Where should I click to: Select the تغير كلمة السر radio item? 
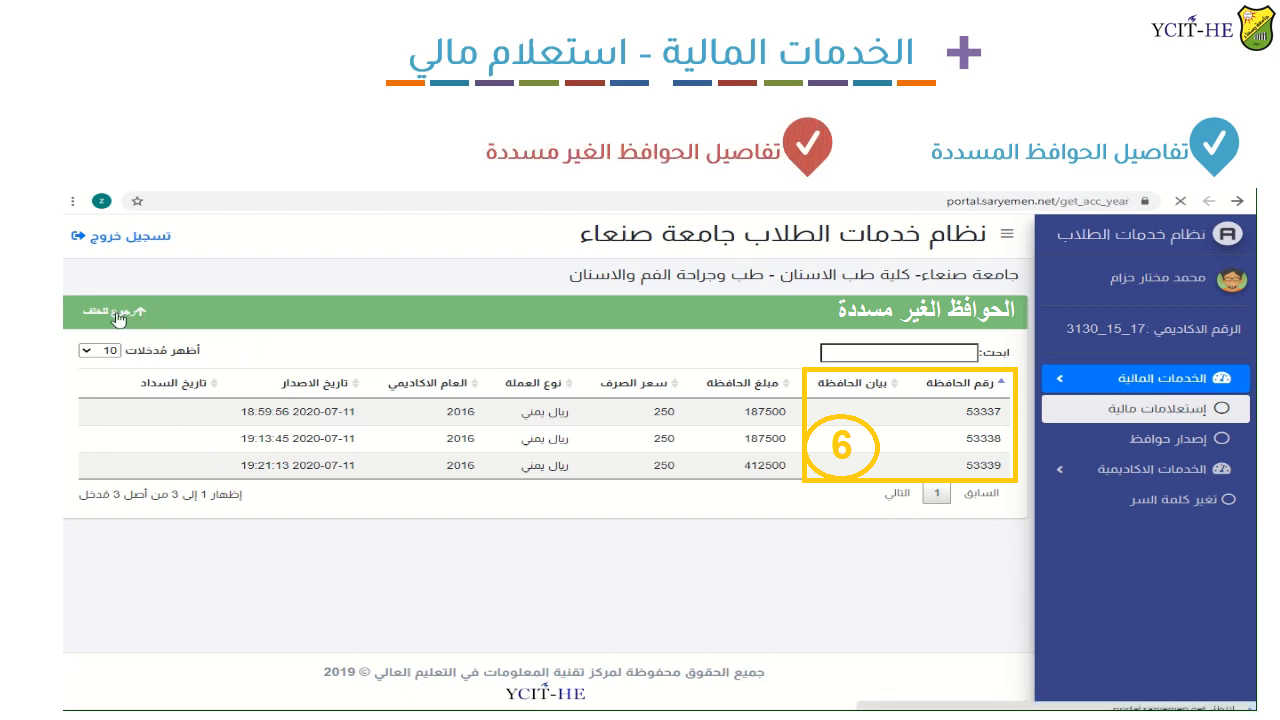click(x=1229, y=499)
